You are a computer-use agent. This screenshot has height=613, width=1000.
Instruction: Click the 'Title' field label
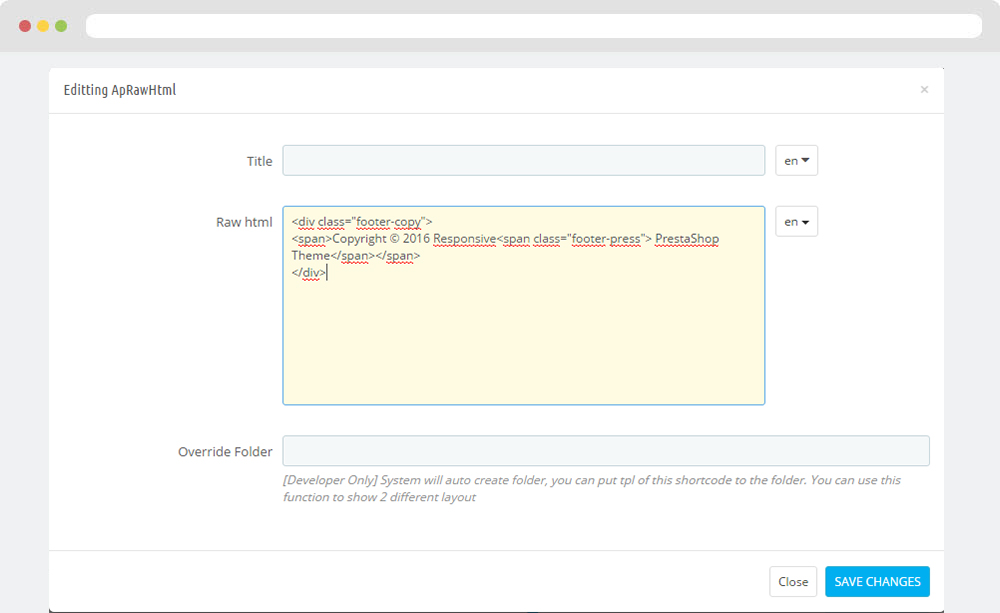pyautogui.click(x=260, y=161)
